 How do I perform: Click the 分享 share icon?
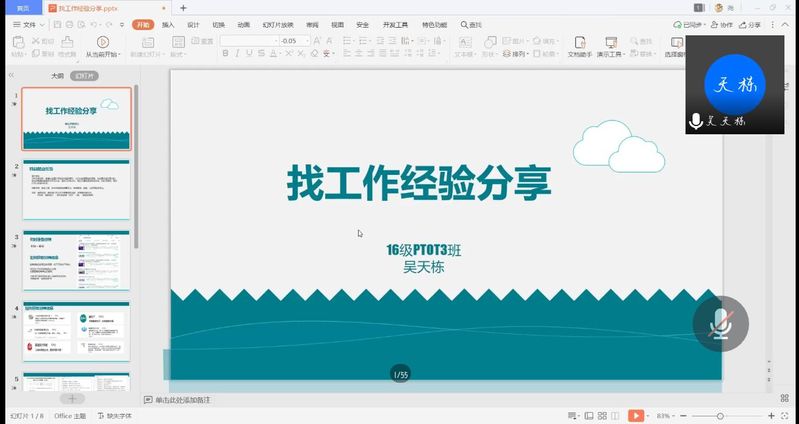(750, 24)
